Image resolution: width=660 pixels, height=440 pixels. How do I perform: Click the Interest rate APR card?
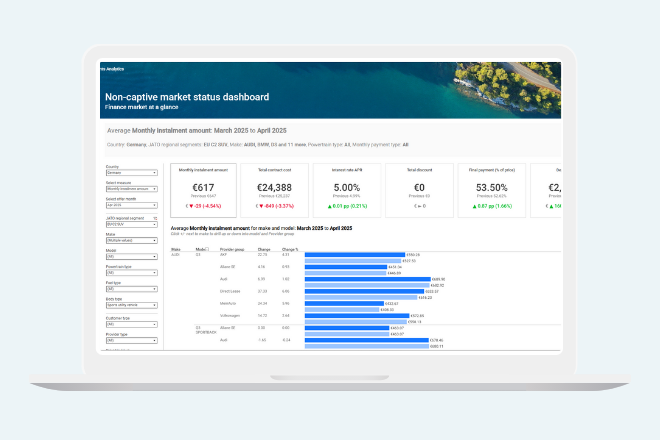click(346, 190)
